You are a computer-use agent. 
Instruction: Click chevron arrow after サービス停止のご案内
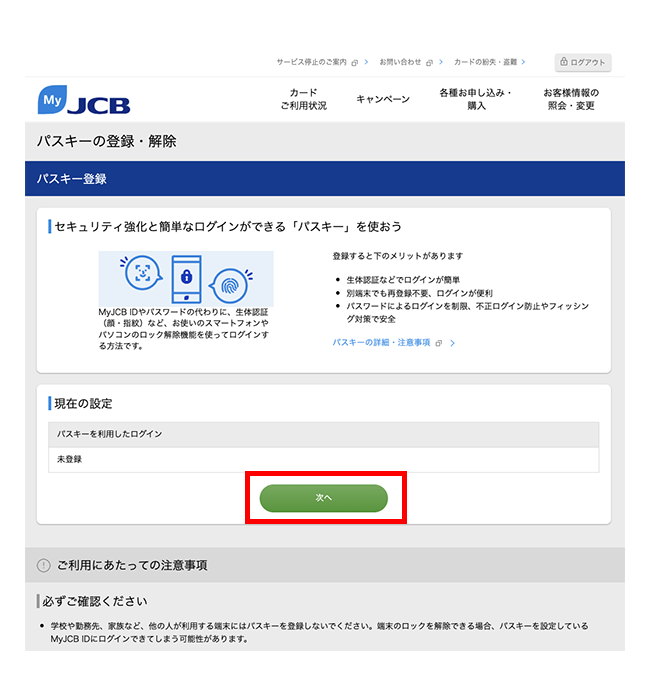pos(366,62)
